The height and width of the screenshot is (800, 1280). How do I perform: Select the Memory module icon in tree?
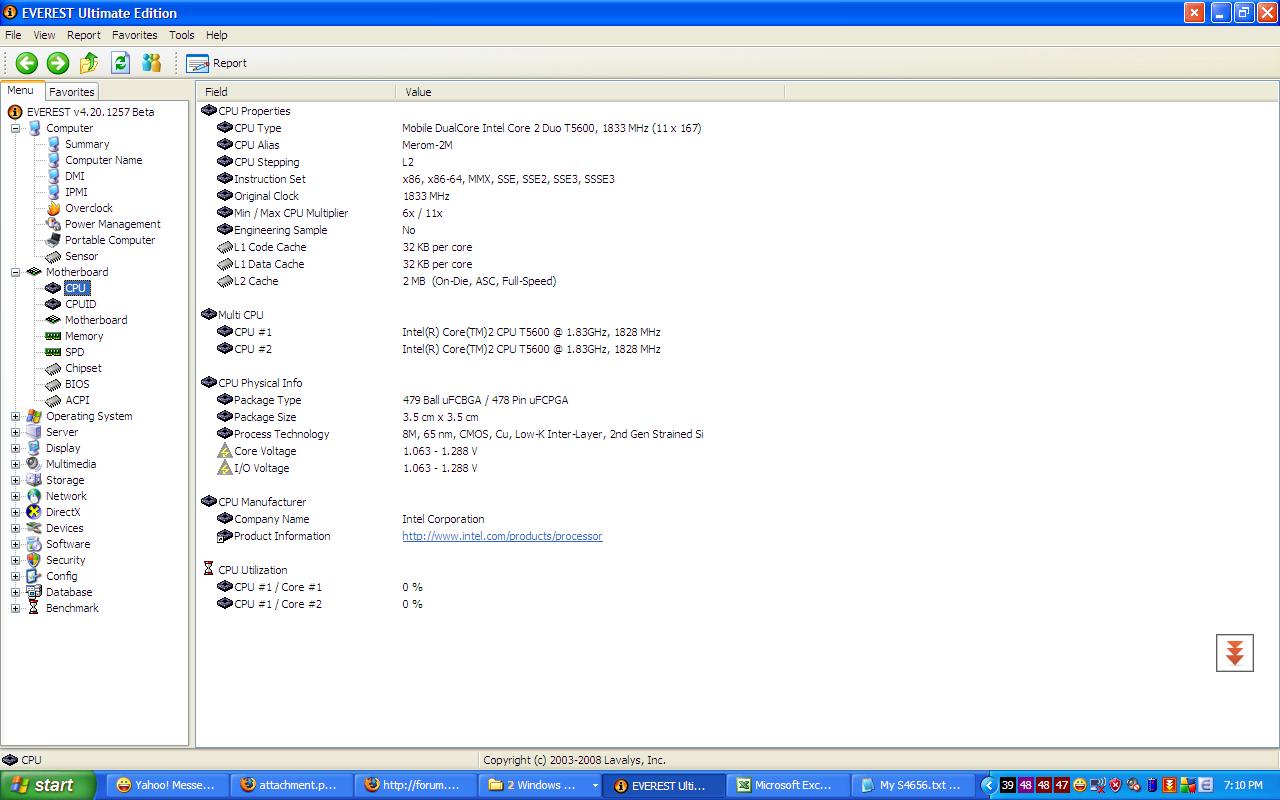pyautogui.click(x=54, y=336)
